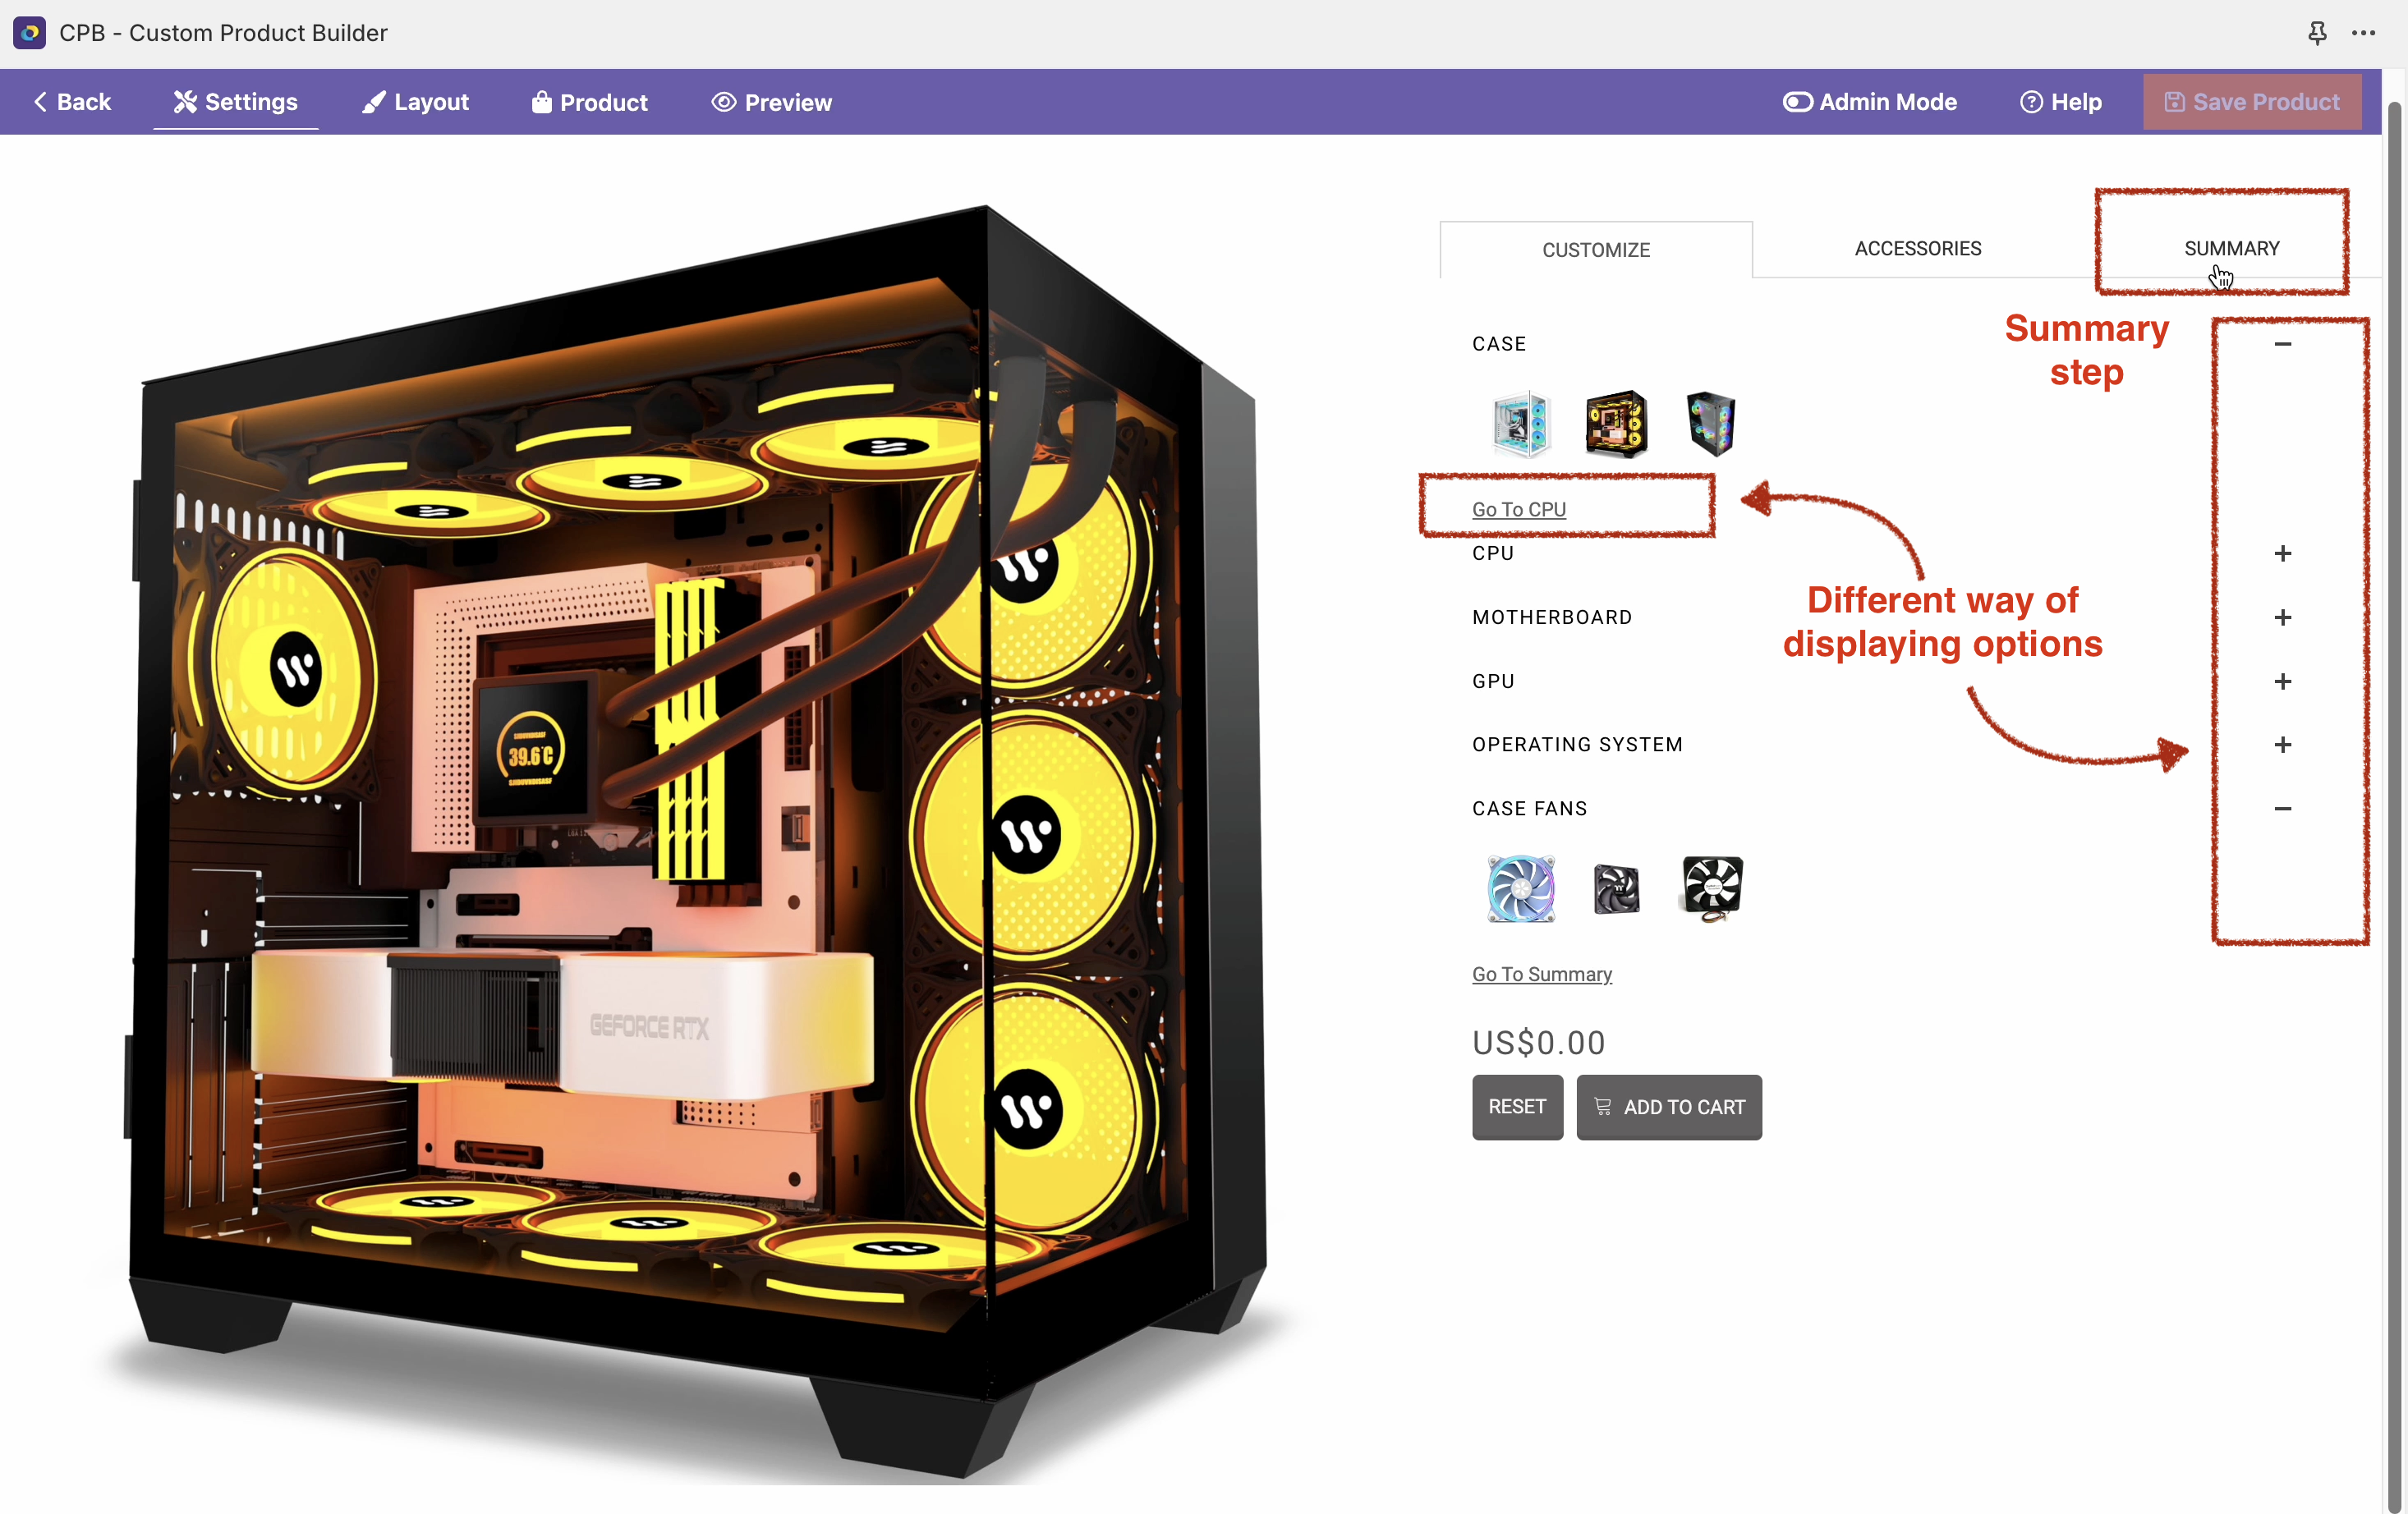2408x1514 pixels.
Task: Open the Preview eye view
Action: tap(771, 102)
